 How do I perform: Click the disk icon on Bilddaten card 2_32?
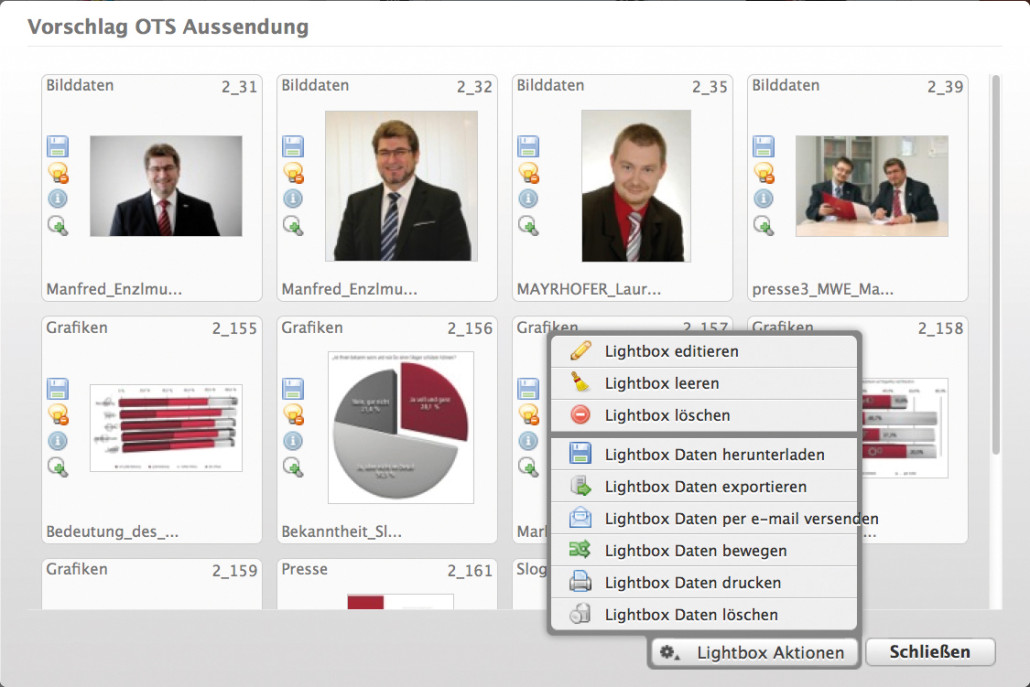293,146
